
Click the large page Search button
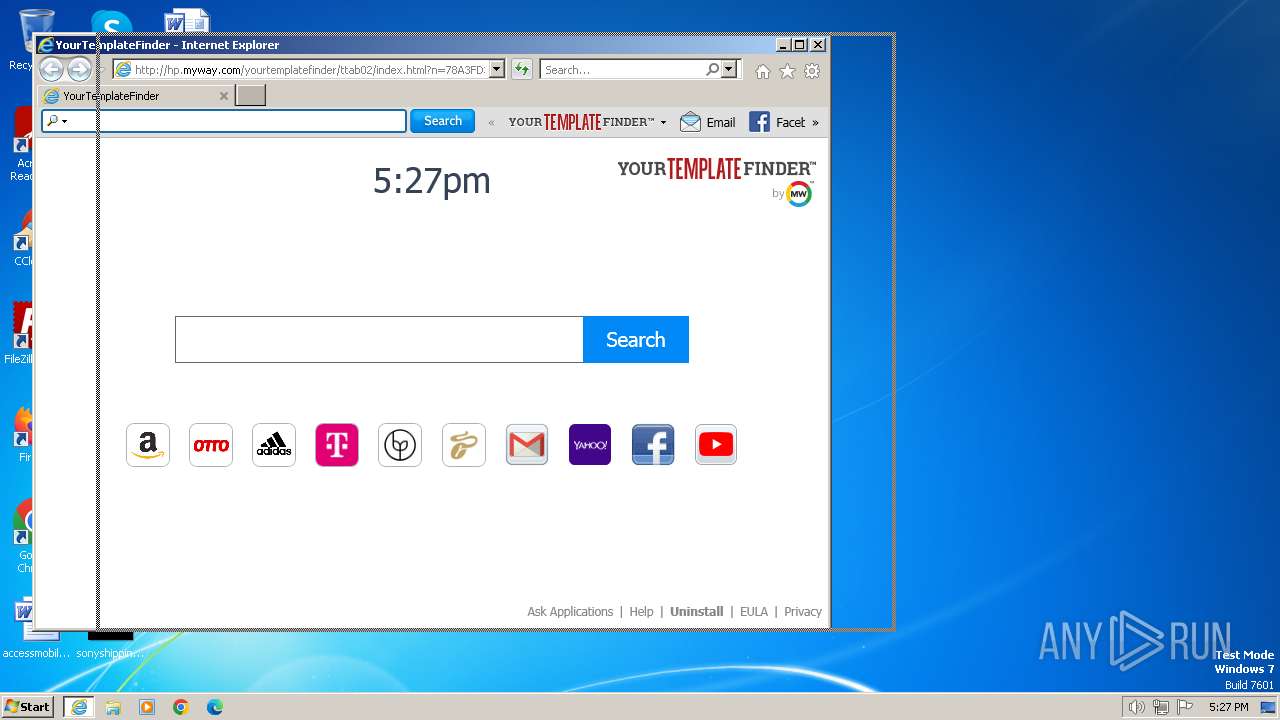pyautogui.click(x=636, y=339)
